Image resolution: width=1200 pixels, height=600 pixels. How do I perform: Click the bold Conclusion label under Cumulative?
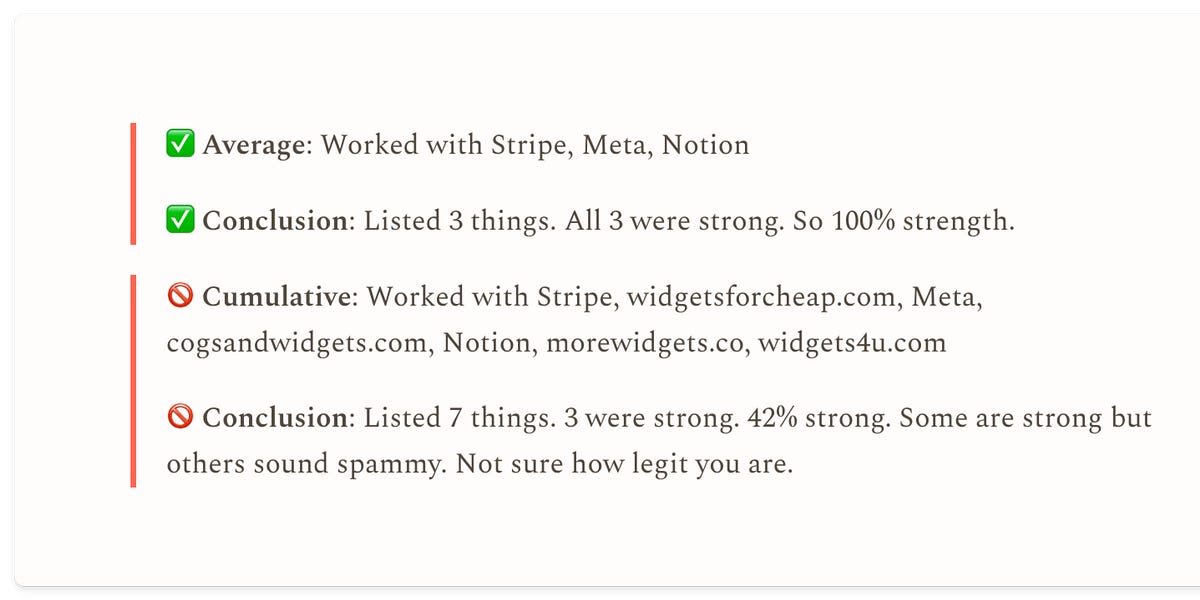click(x=274, y=417)
